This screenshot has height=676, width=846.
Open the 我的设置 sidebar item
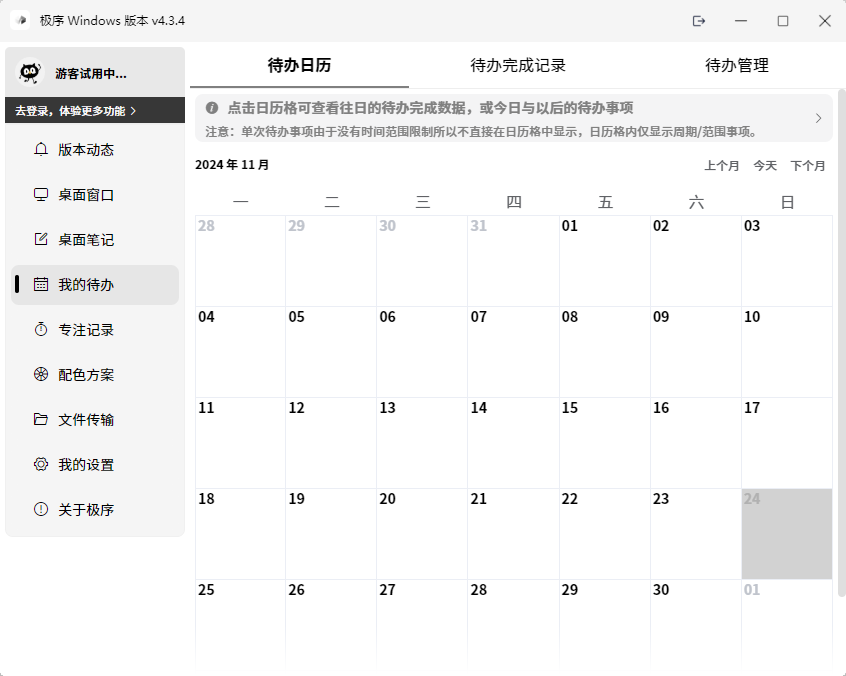[95, 465]
